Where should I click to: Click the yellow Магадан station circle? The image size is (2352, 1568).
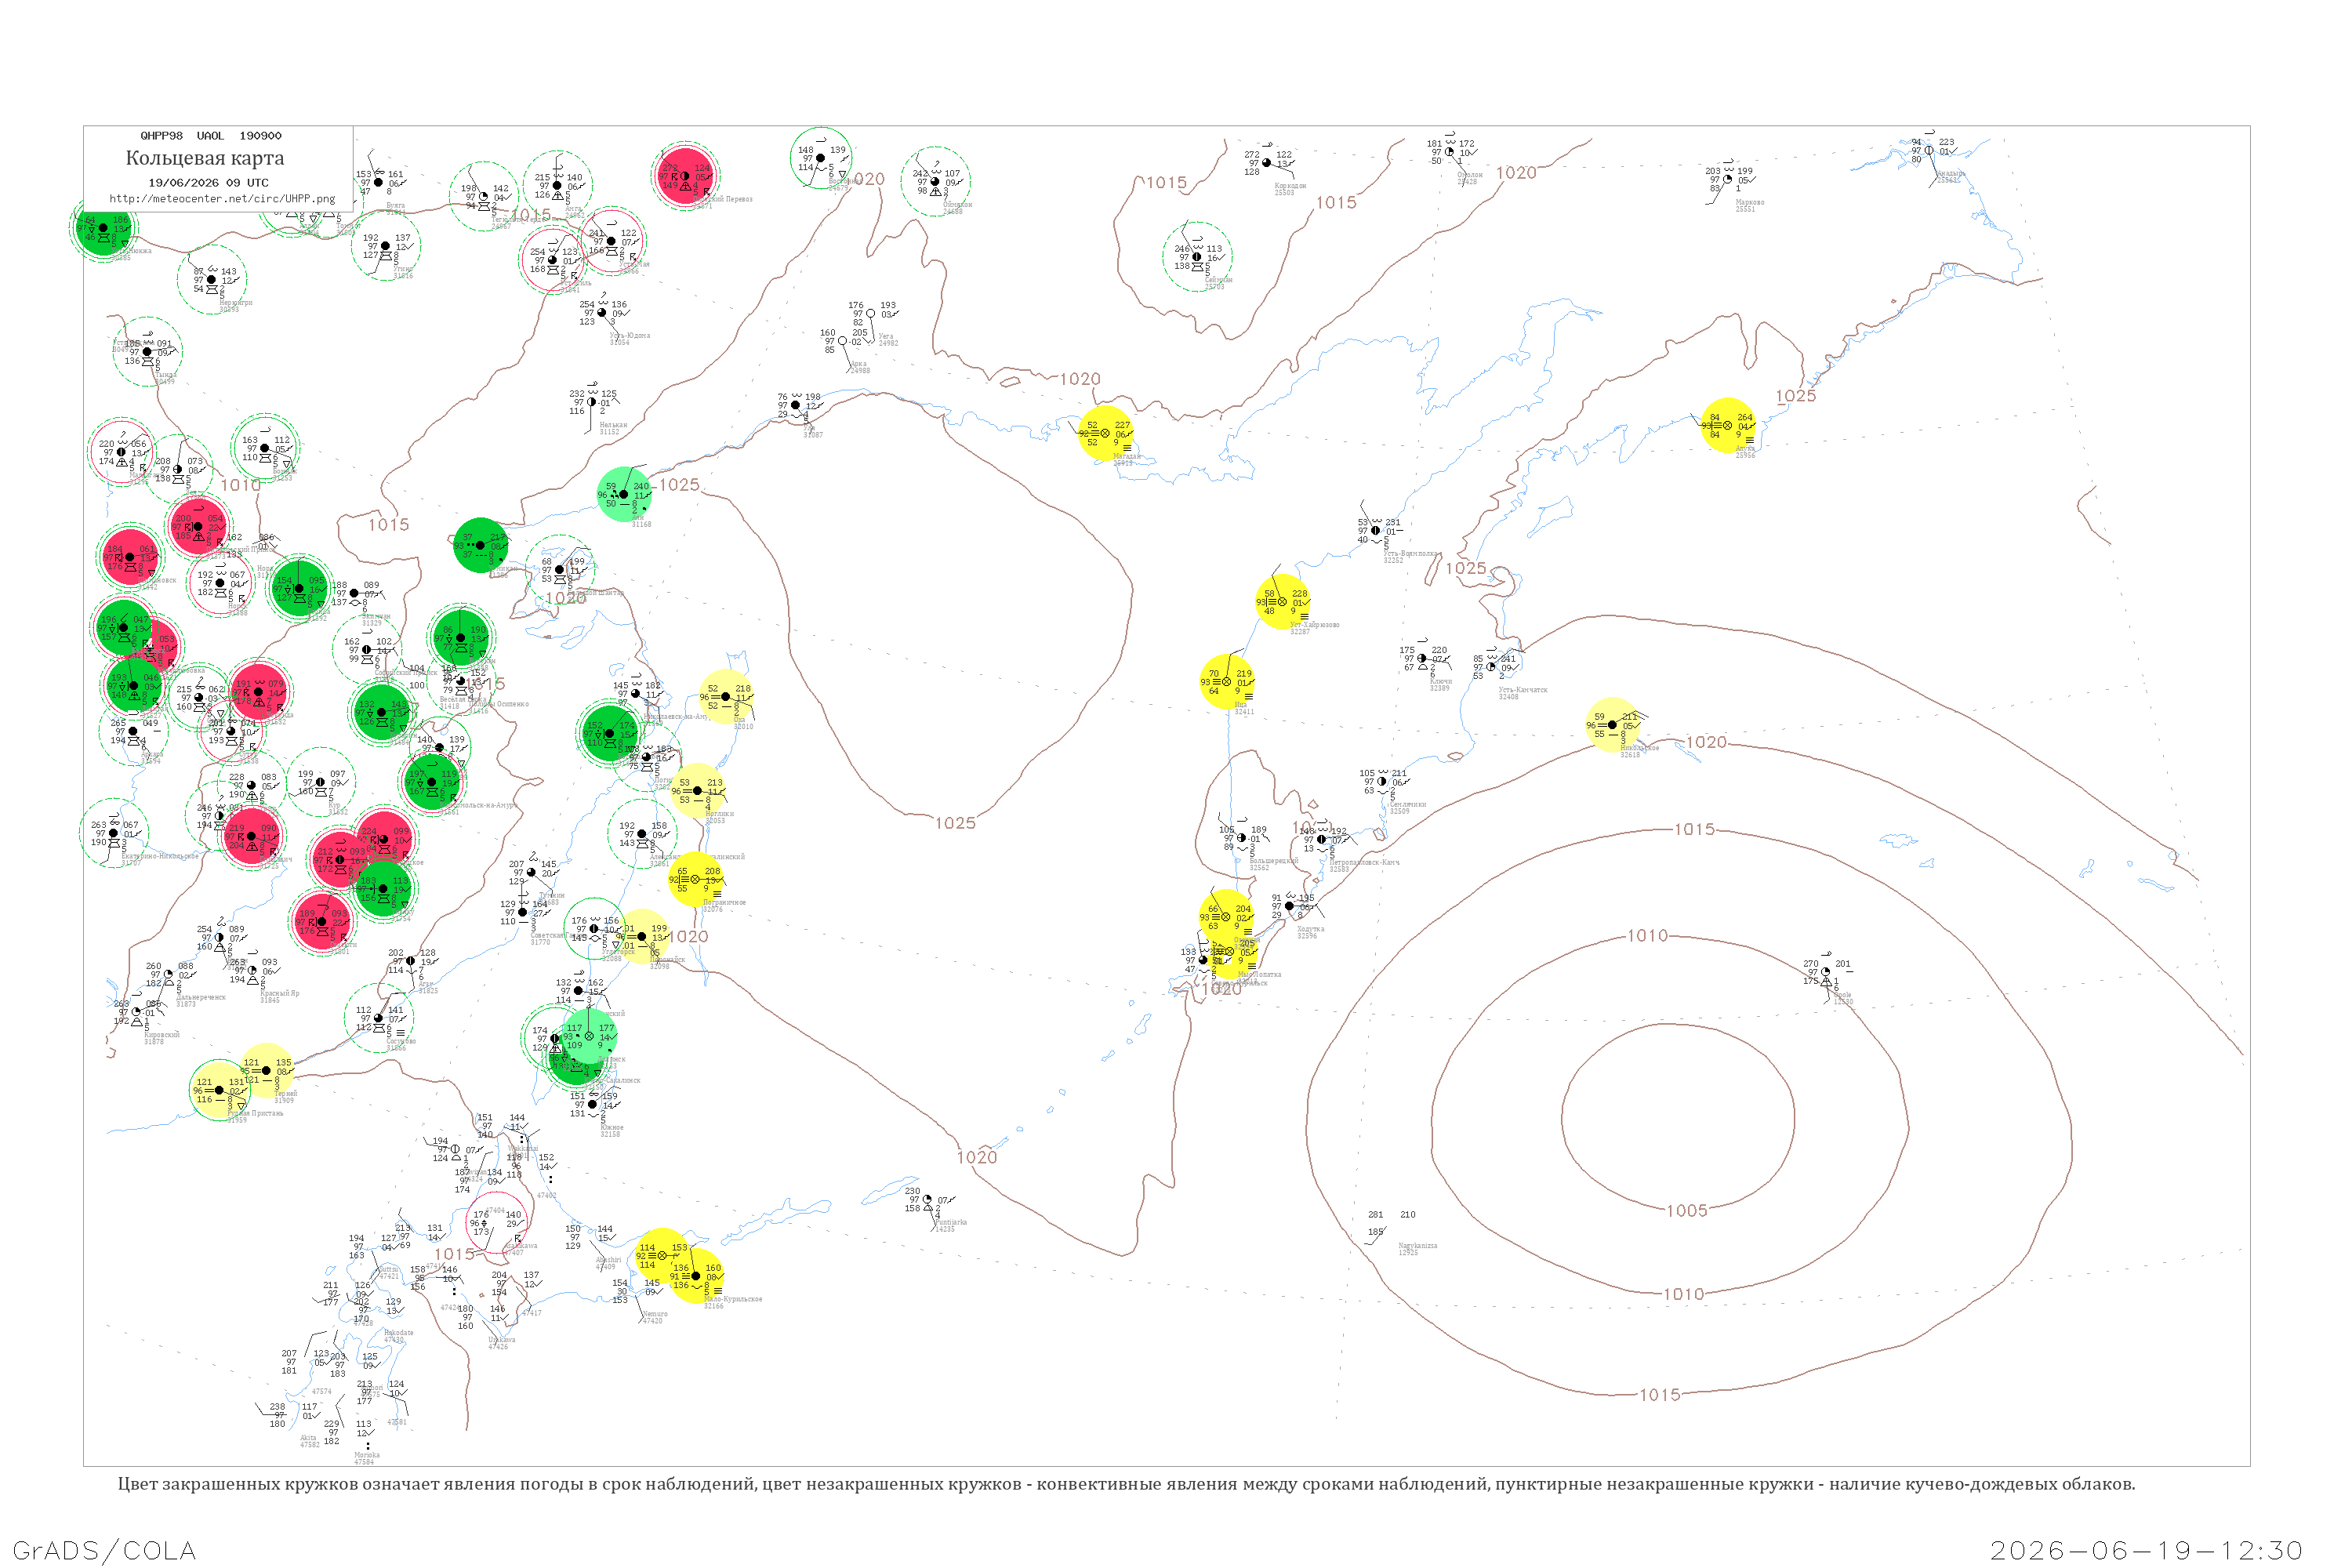[x=1106, y=433]
